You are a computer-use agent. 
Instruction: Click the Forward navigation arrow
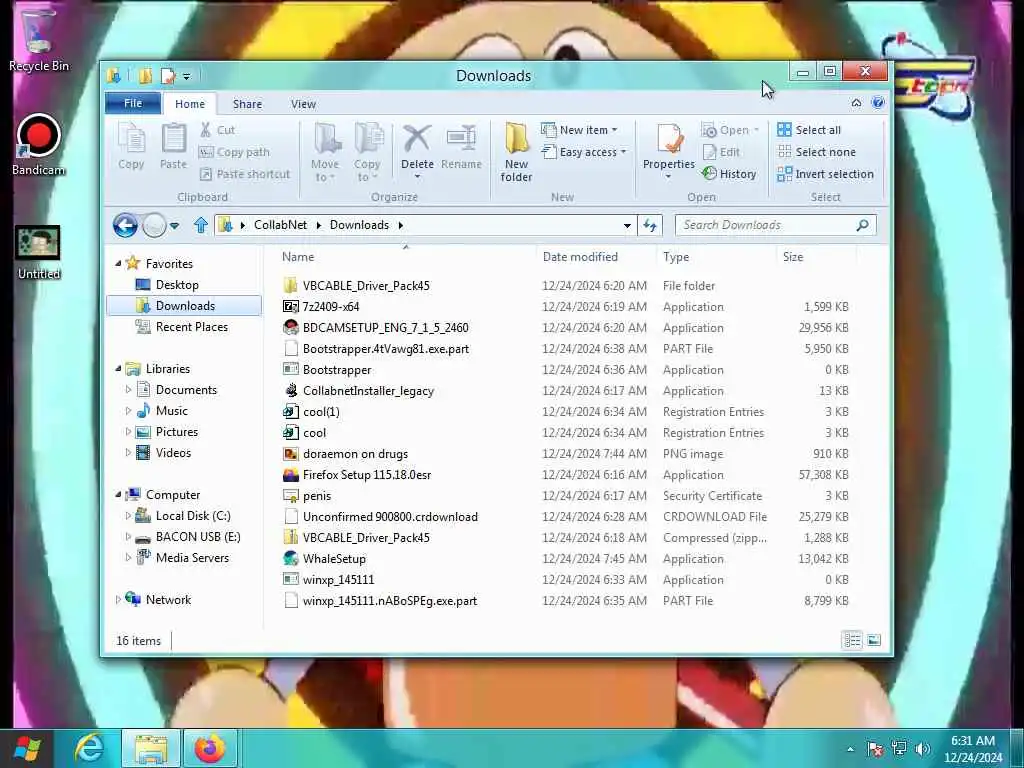[x=154, y=225]
